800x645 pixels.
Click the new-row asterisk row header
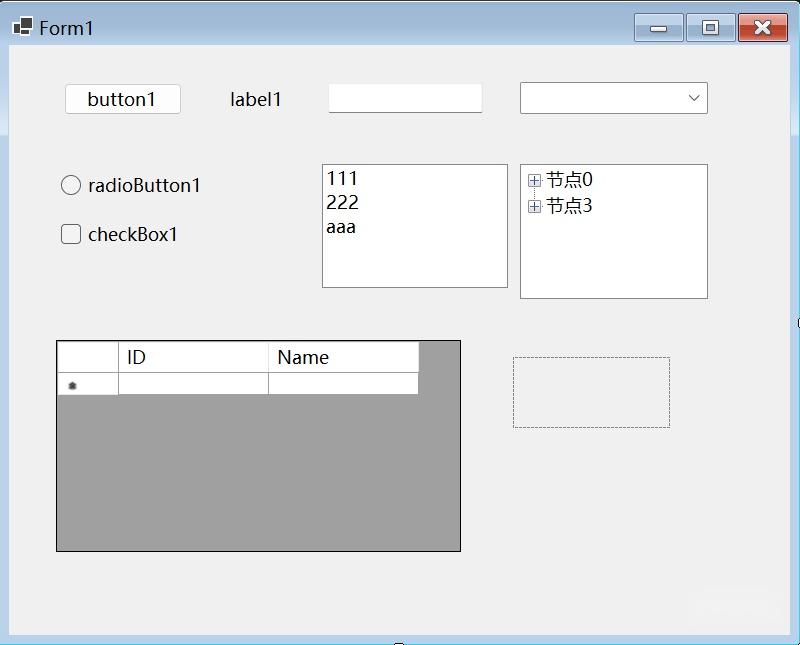[88, 384]
